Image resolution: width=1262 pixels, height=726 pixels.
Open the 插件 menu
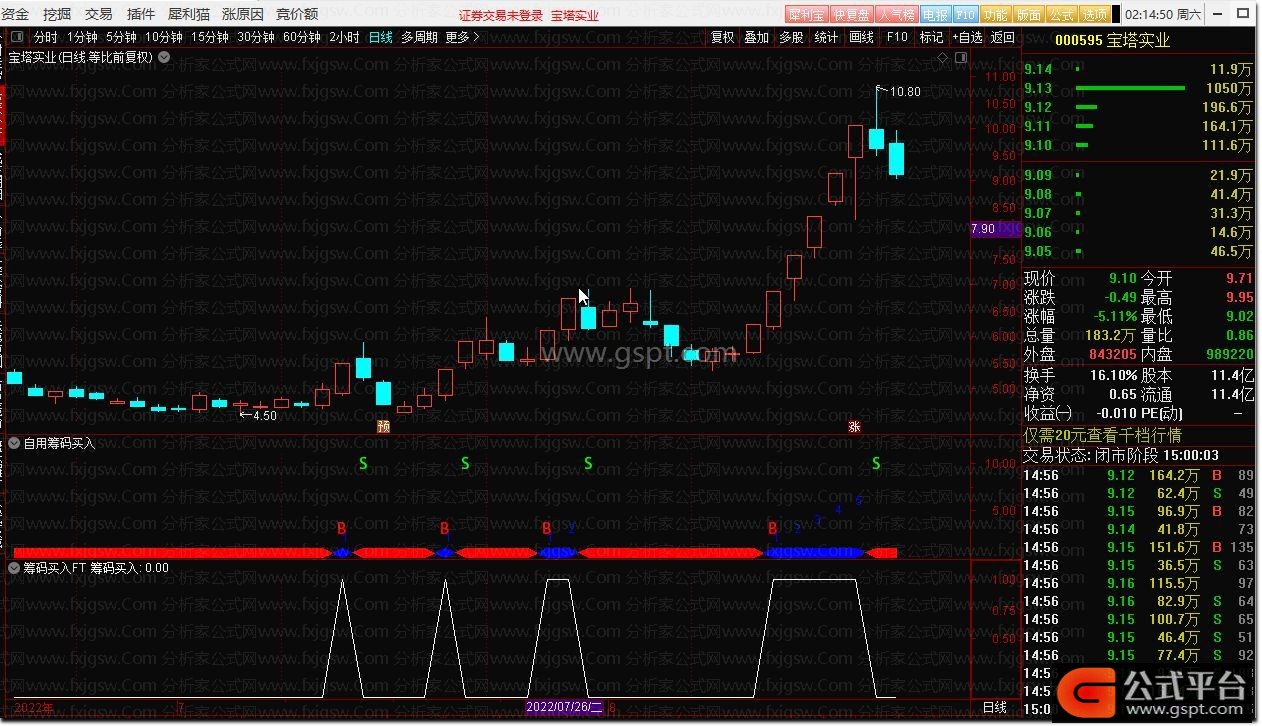point(141,14)
